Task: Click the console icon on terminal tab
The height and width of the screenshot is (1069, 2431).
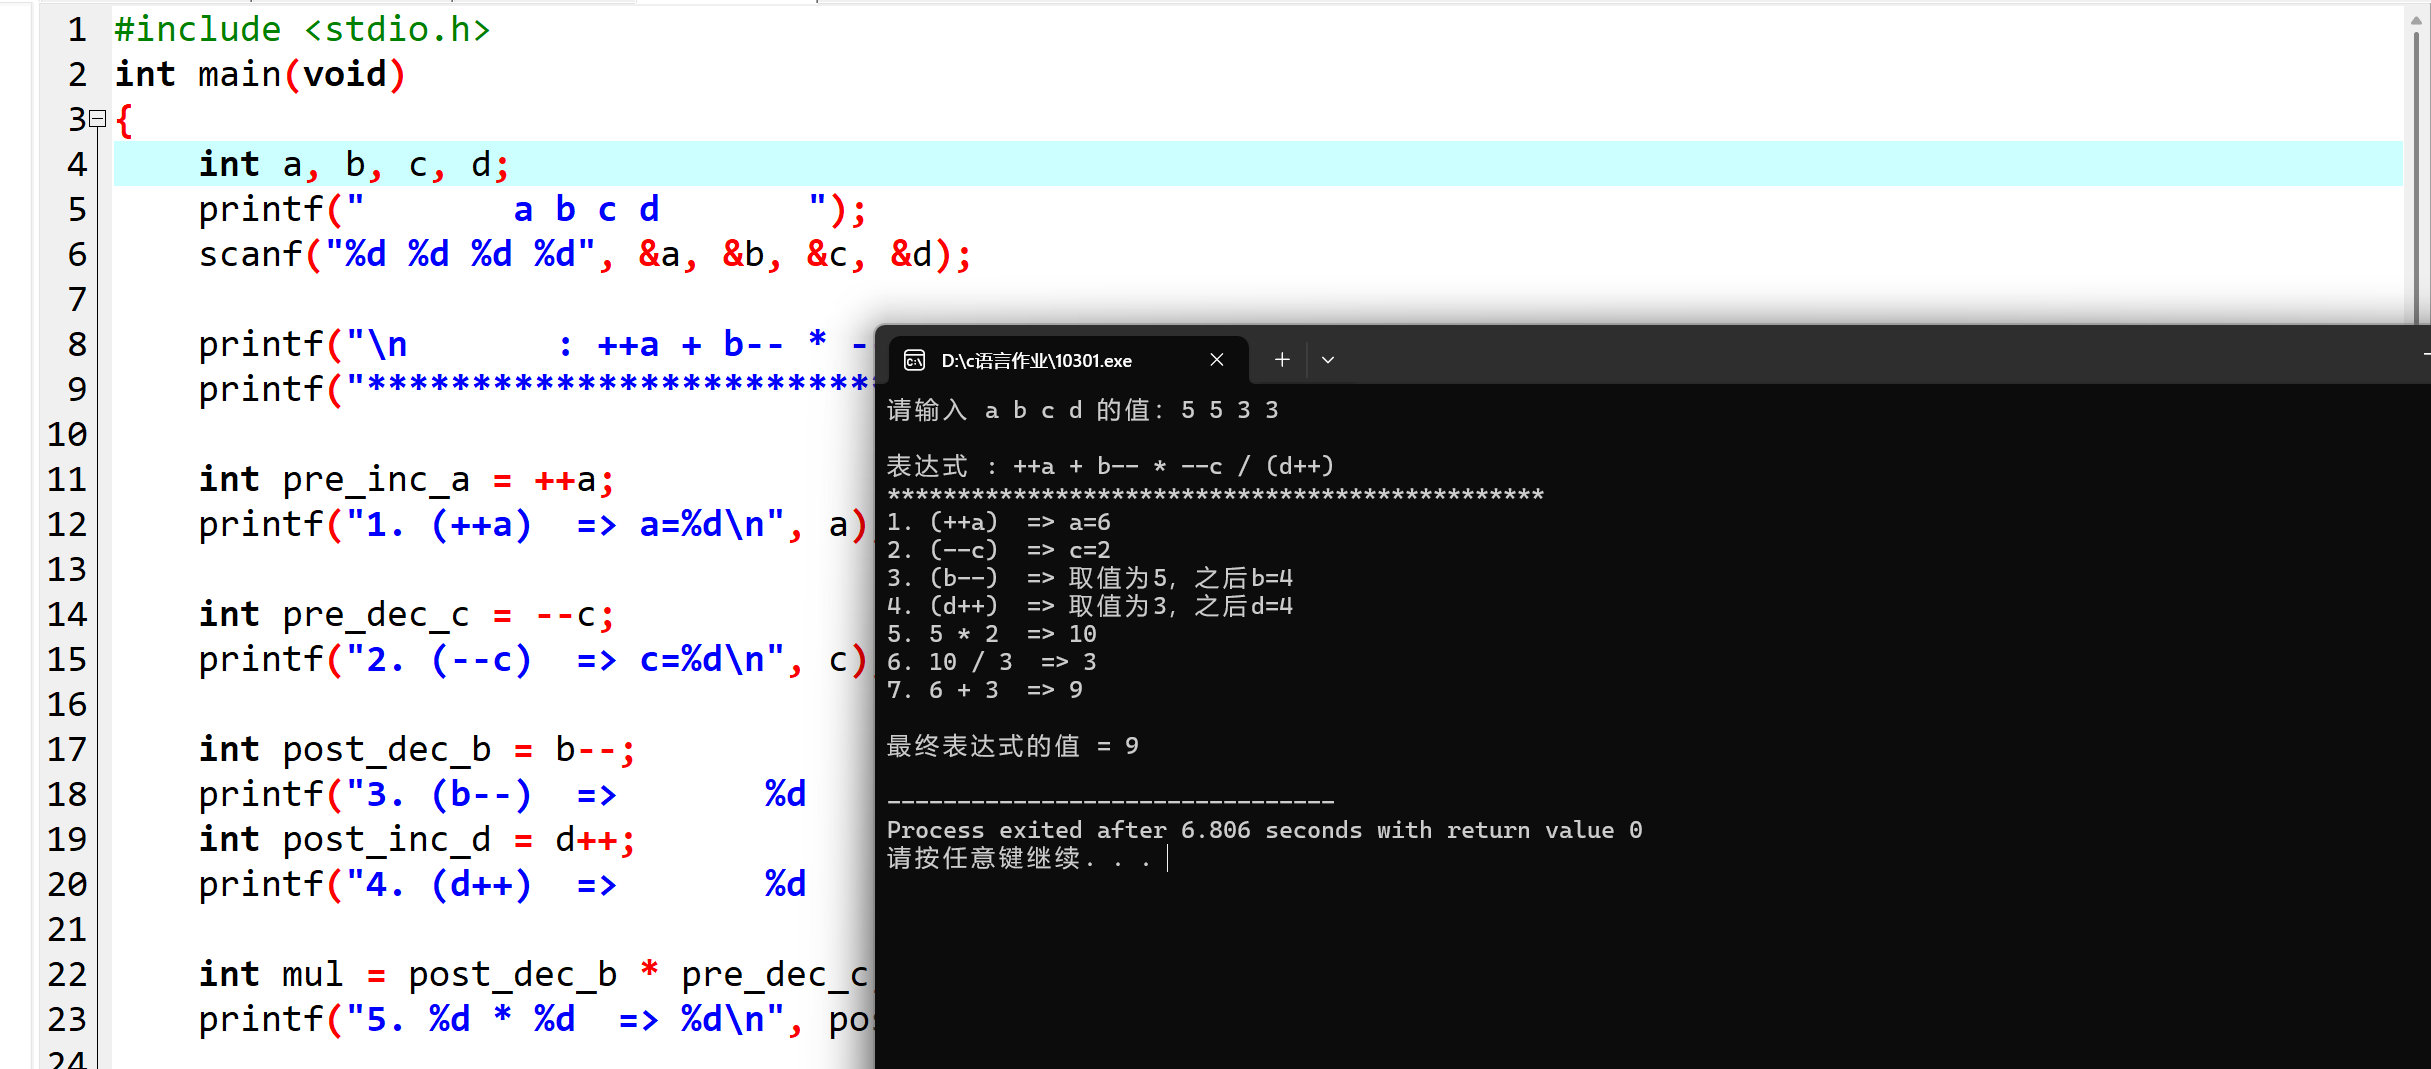Action: 914,360
